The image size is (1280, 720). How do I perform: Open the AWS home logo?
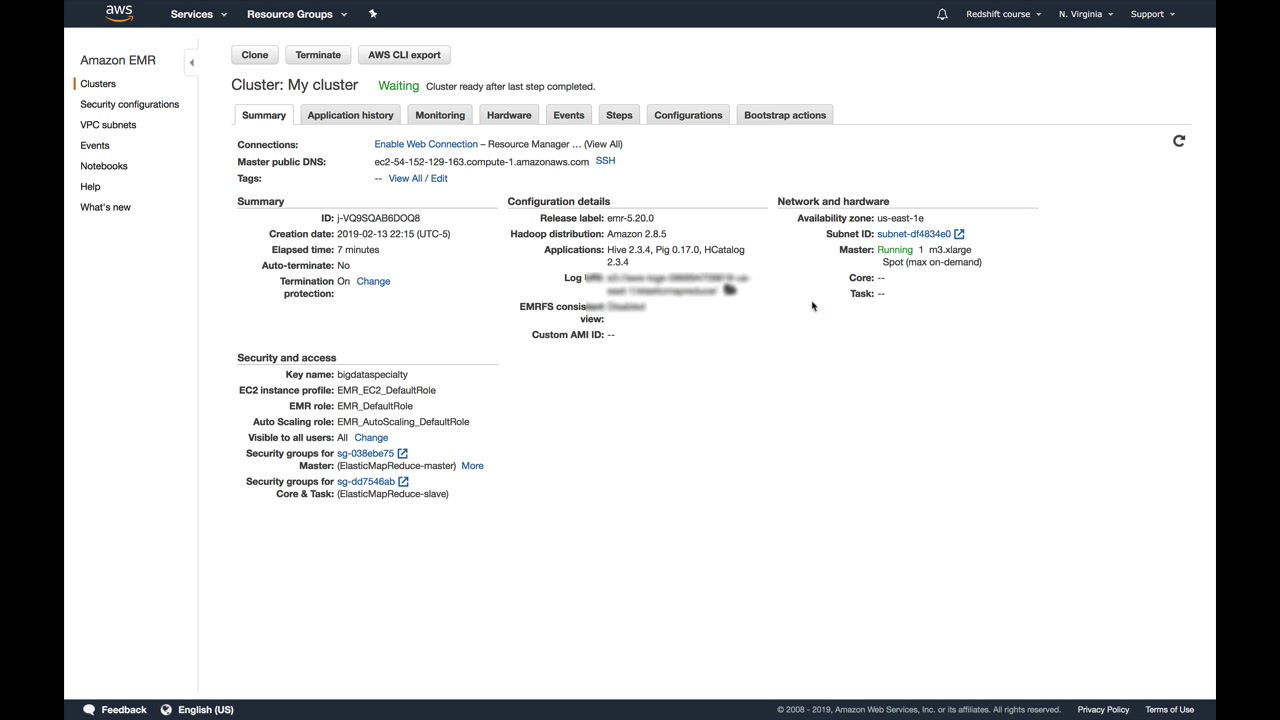point(119,13)
